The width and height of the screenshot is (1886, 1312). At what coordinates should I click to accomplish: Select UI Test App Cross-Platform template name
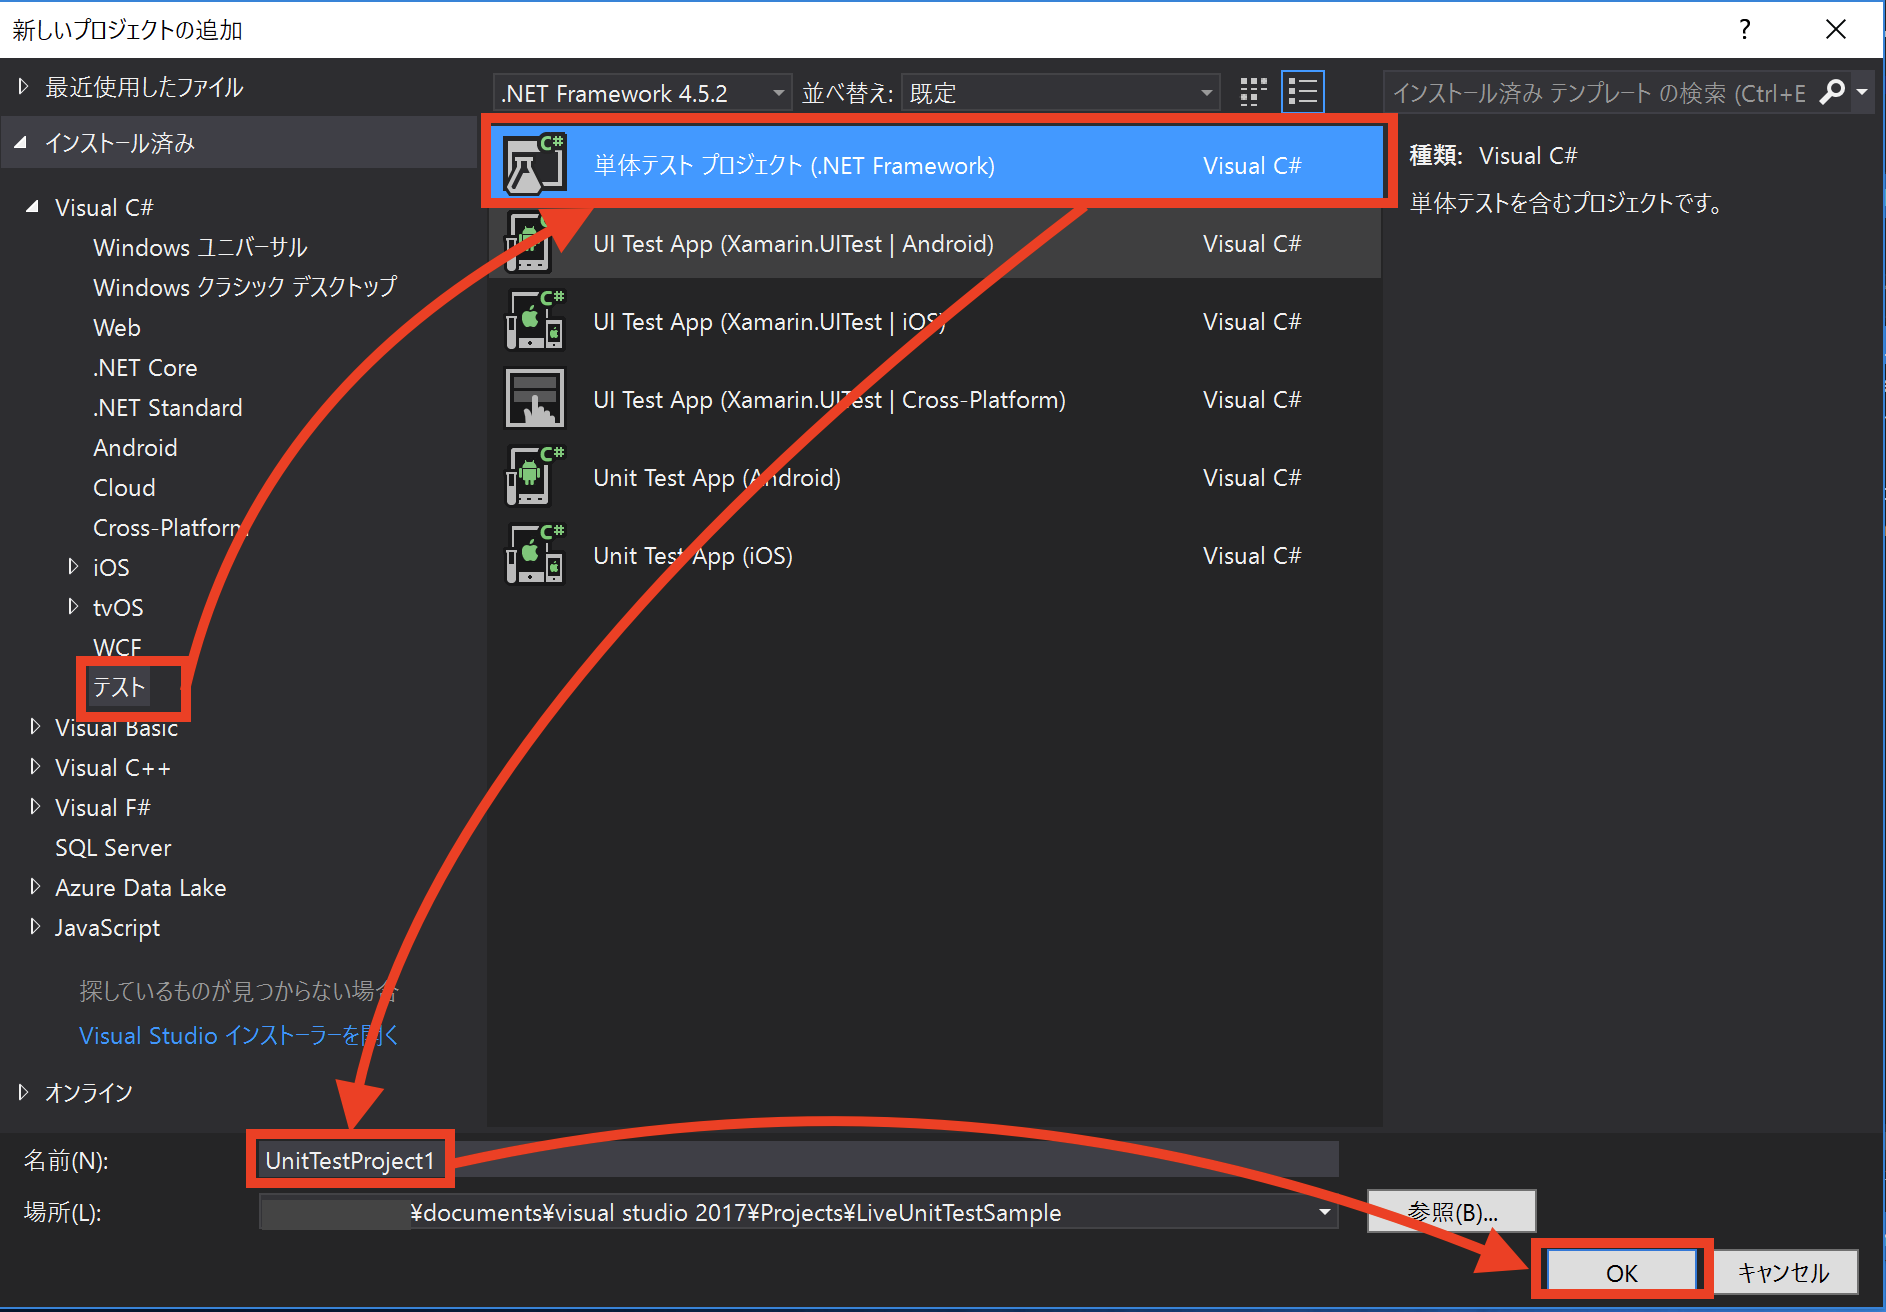(x=829, y=399)
